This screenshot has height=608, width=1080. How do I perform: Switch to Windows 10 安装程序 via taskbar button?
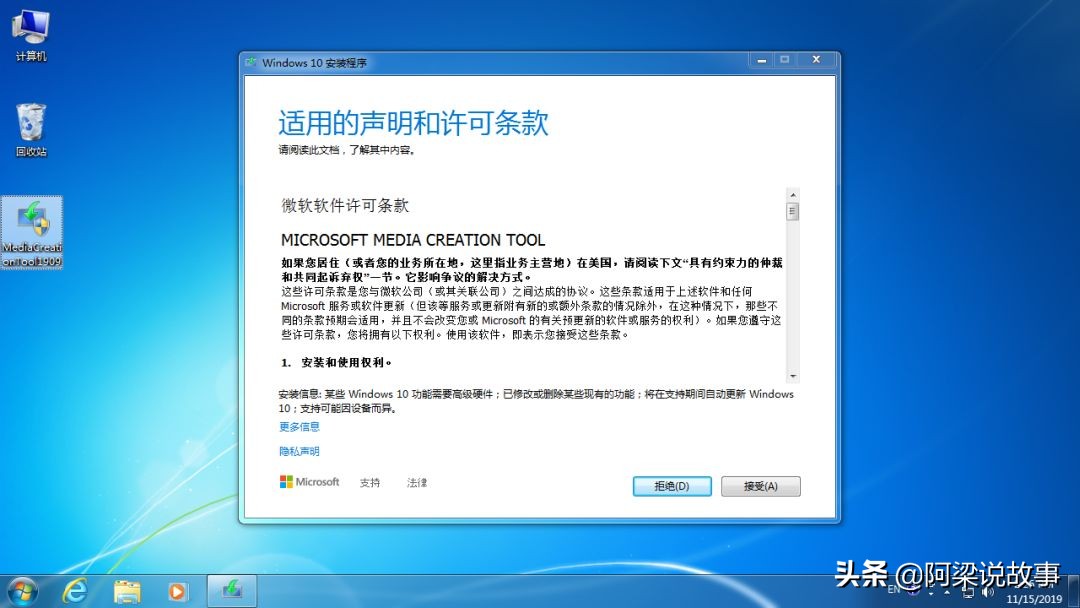tap(231, 591)
